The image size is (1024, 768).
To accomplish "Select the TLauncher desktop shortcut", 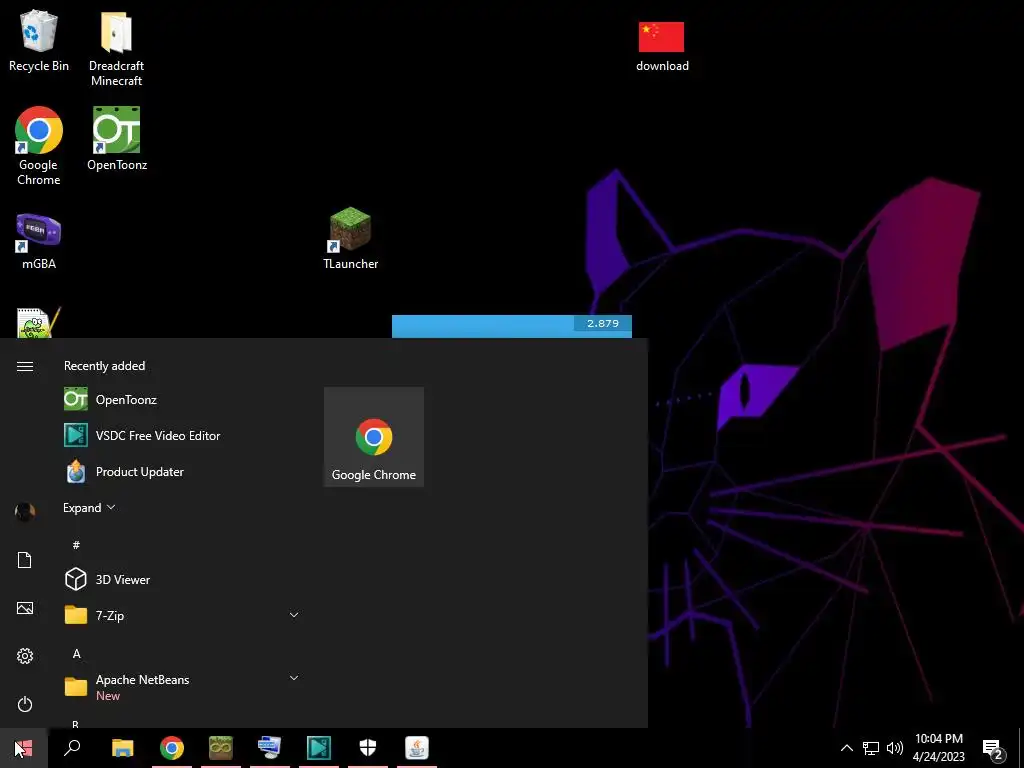I will (x=351, y=238).
